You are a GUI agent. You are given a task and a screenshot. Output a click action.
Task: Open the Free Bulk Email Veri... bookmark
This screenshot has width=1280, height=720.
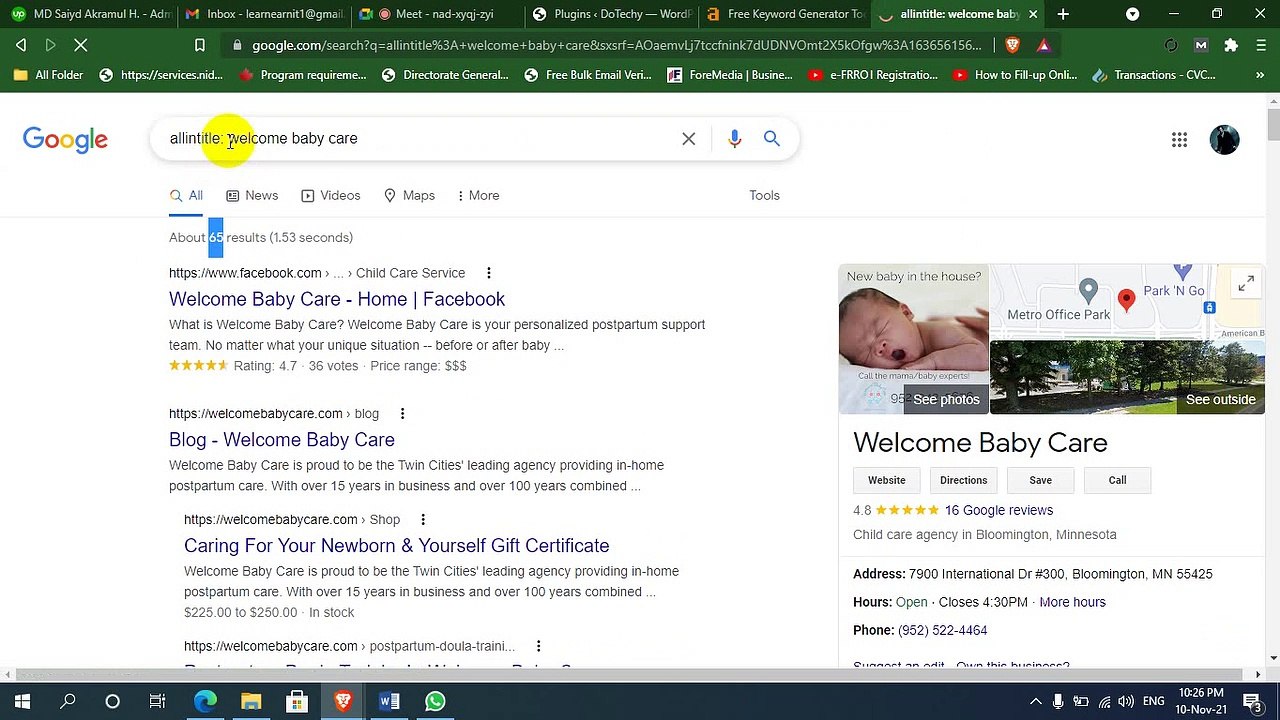[588, 75]
